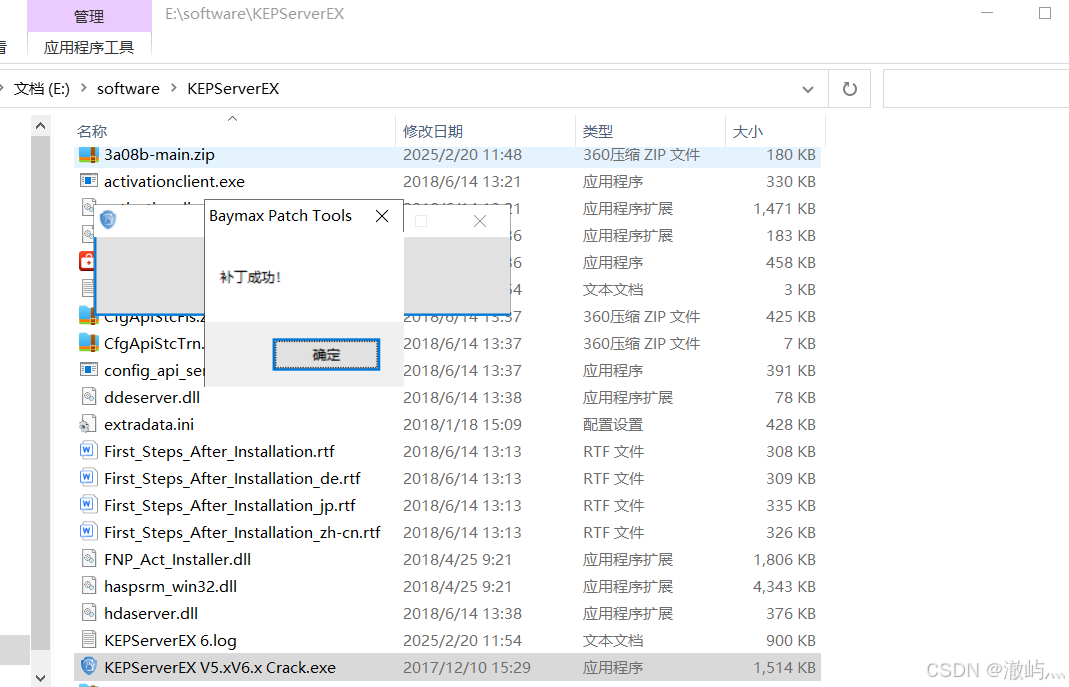Click the hdaserver.dll file name
Viewport: 1069px width, 687px height.
151,613
